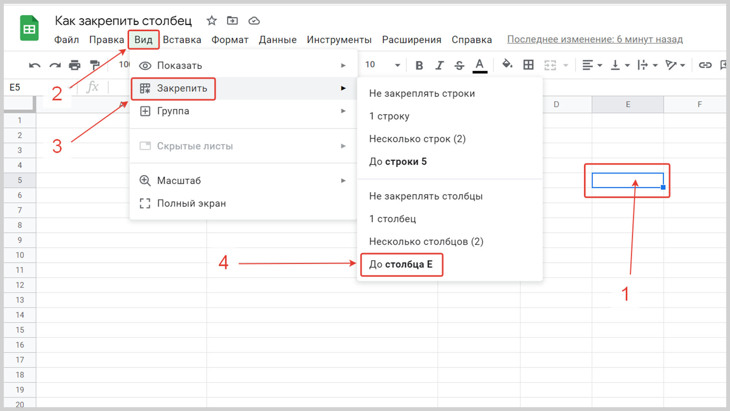The height and width of the screenshot is (411, 730).
Task: Click the Undo arrow icon
Action: point(34,65)
